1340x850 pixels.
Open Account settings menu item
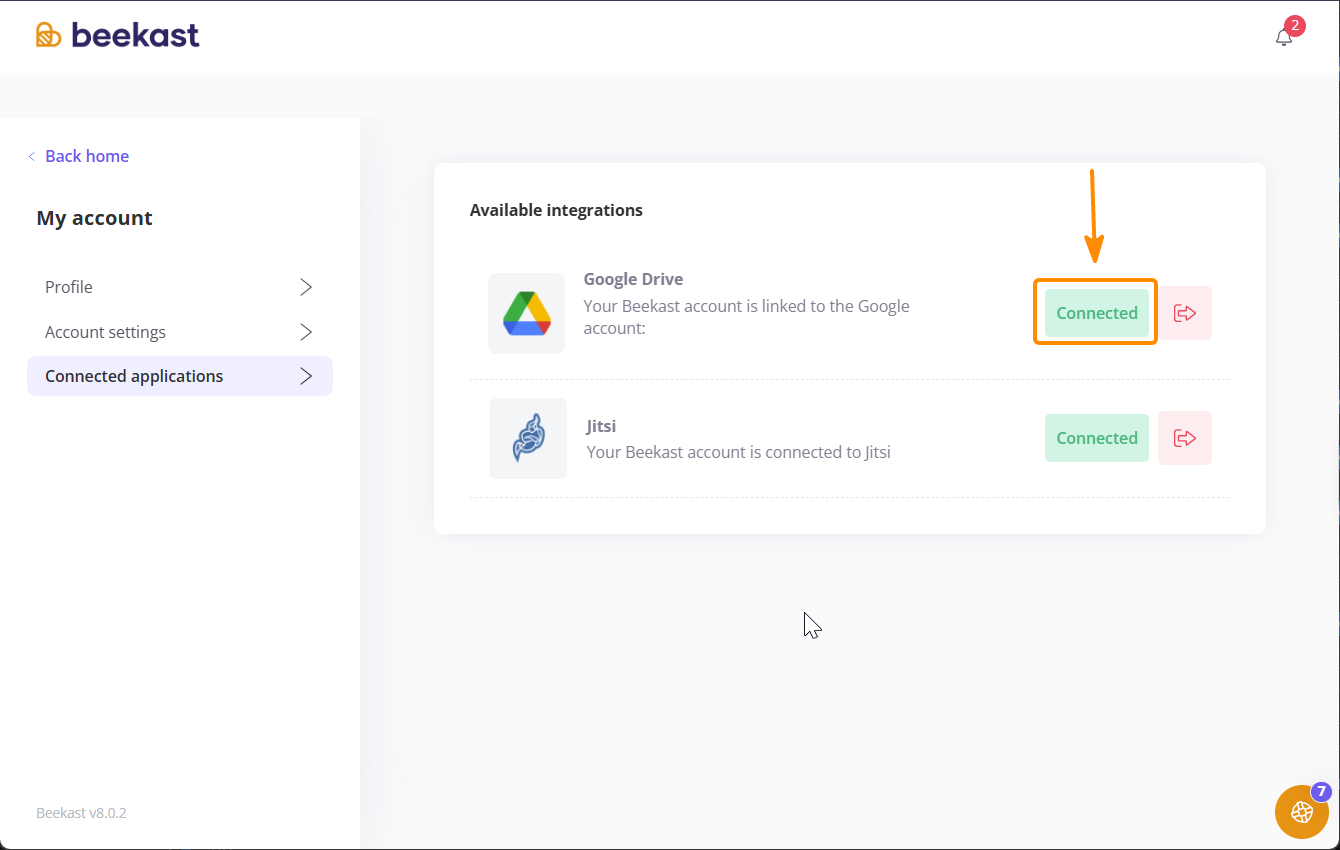tap(180, 332)
